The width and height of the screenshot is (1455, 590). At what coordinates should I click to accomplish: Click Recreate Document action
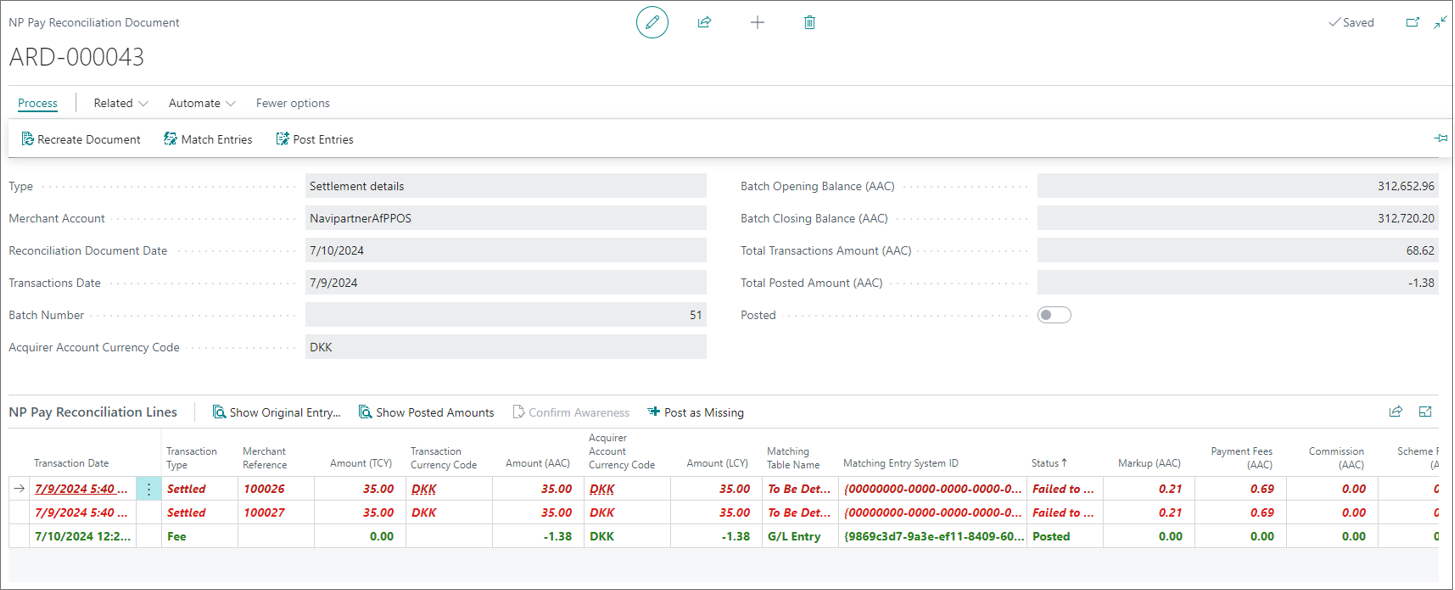coord(81,139)
